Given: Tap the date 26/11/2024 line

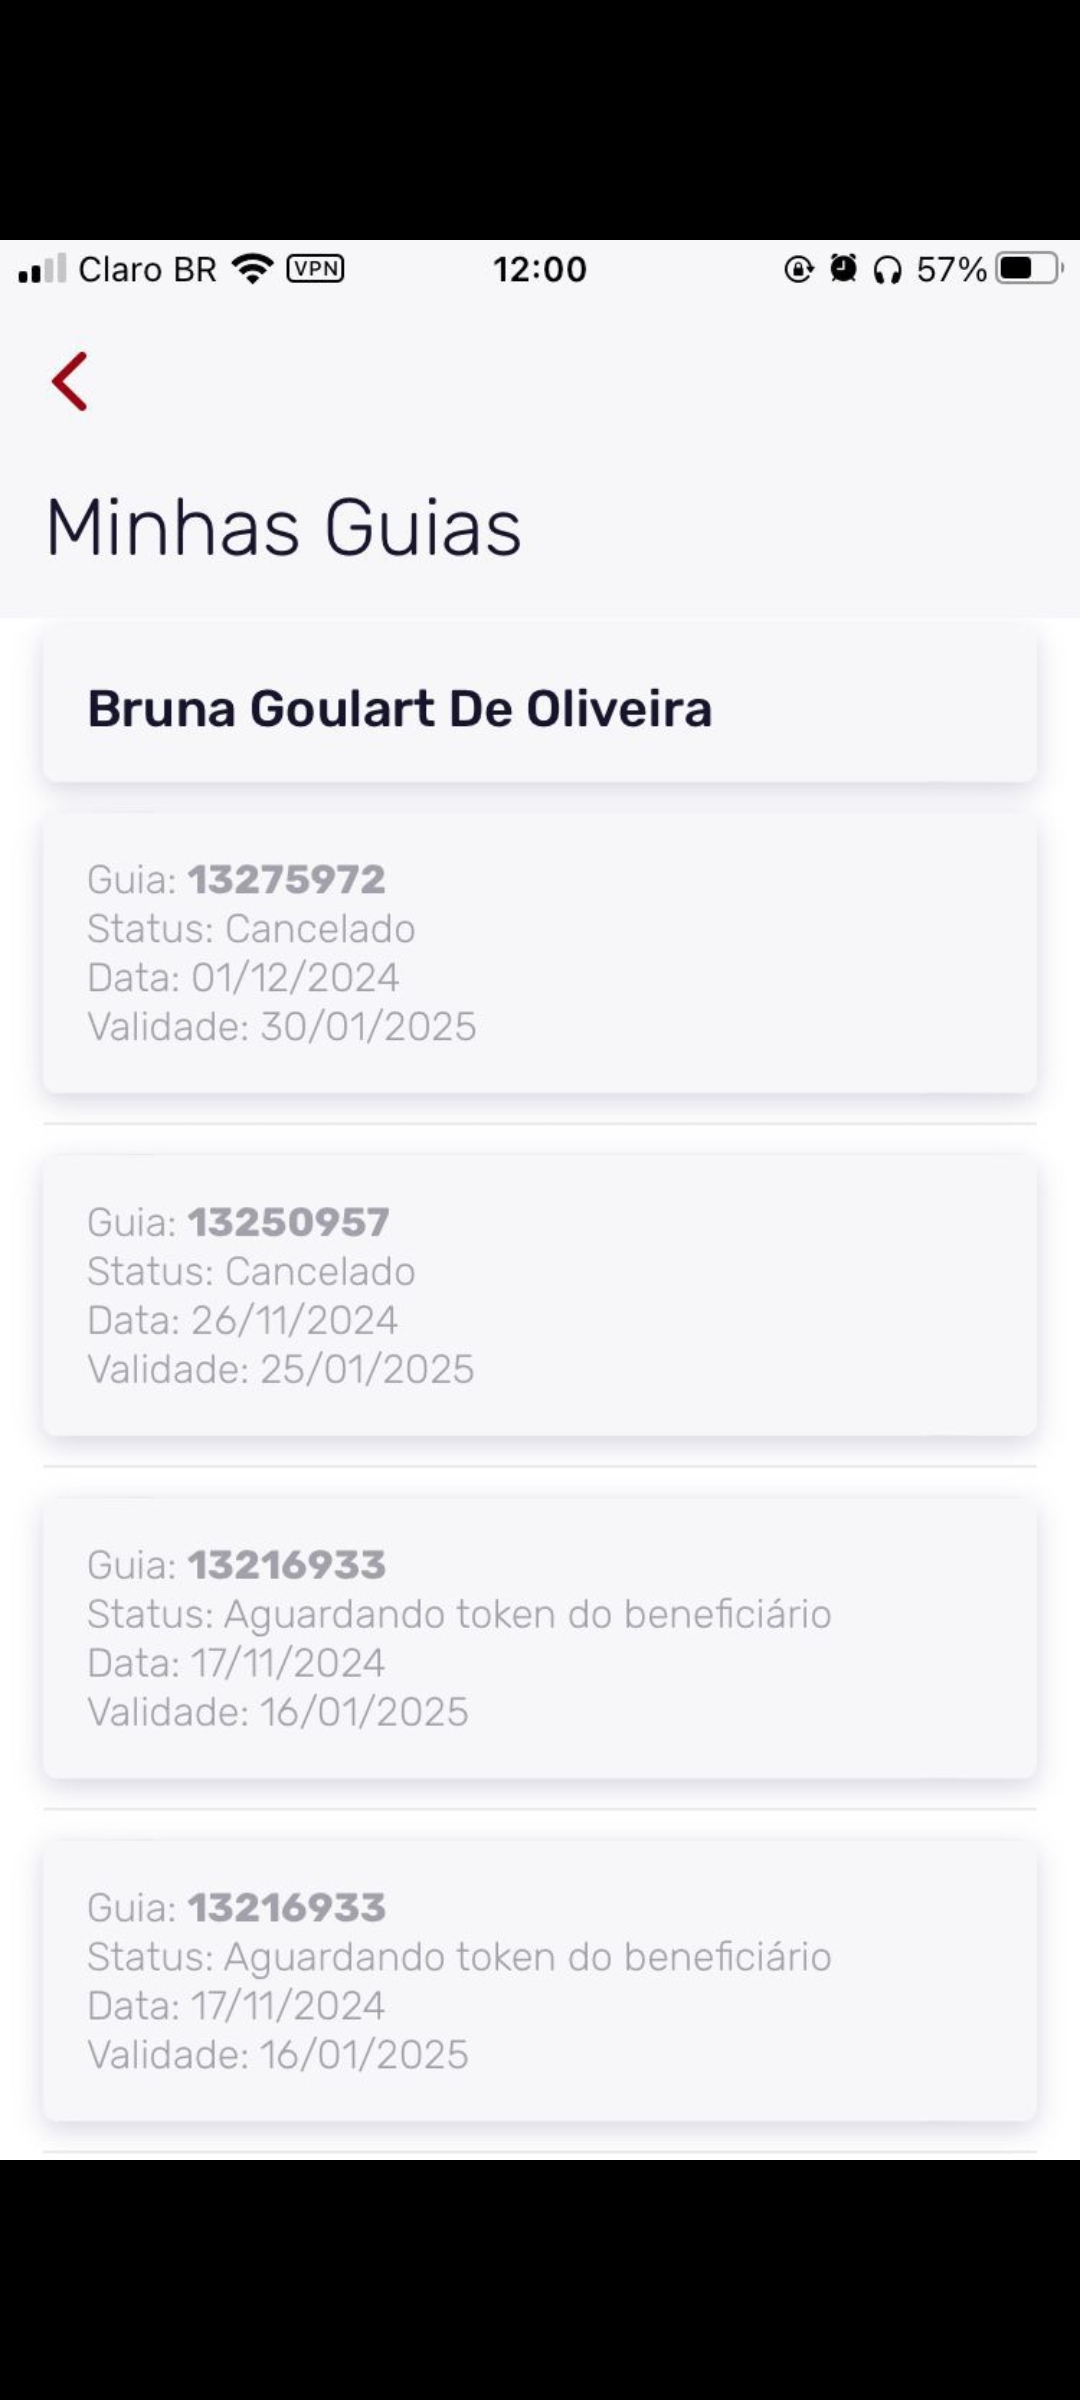Looking at the screenshot, I should [x=243, y=1320].
